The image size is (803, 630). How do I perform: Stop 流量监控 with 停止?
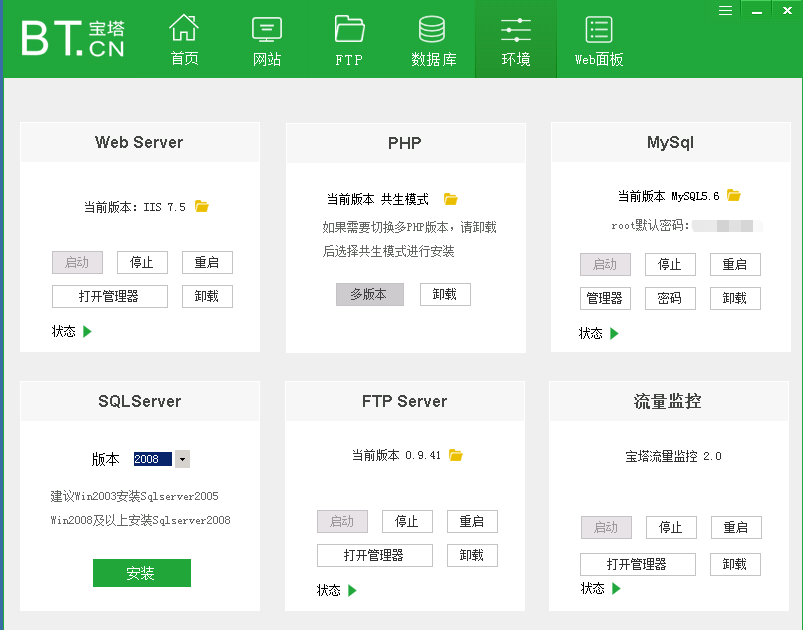671,528
